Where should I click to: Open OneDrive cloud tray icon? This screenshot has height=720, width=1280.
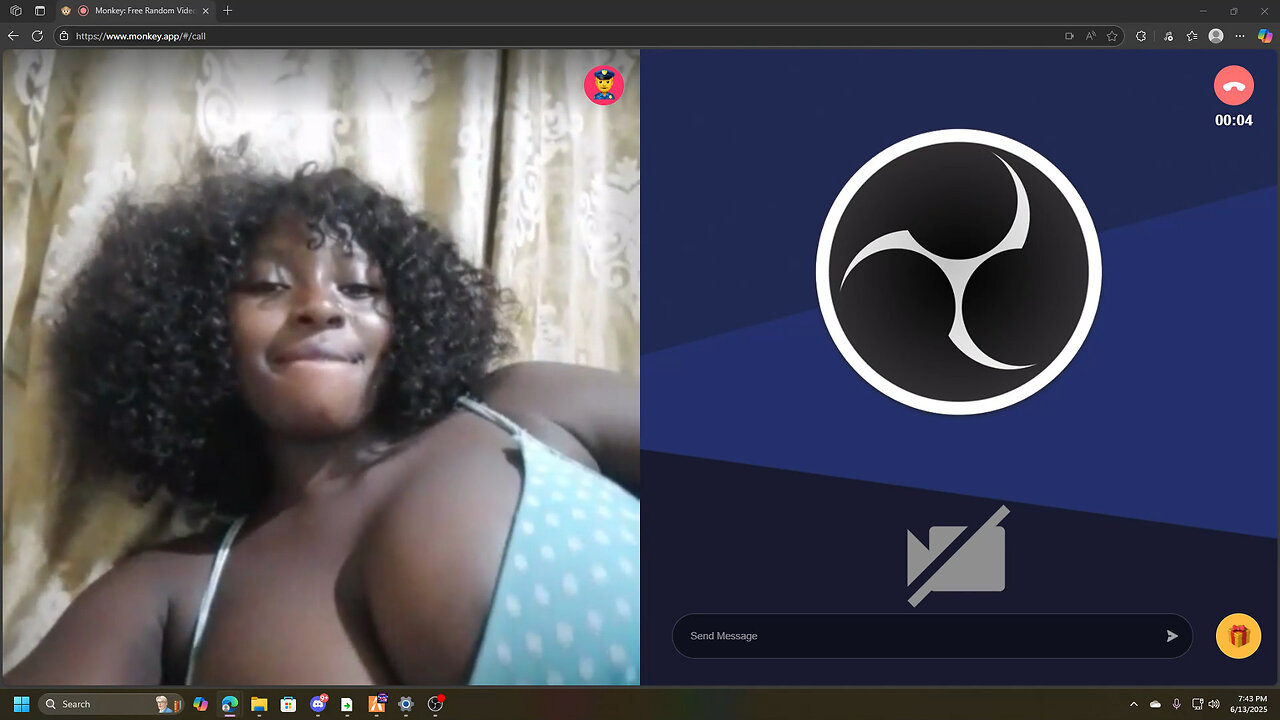click(x=1155, y=704)
